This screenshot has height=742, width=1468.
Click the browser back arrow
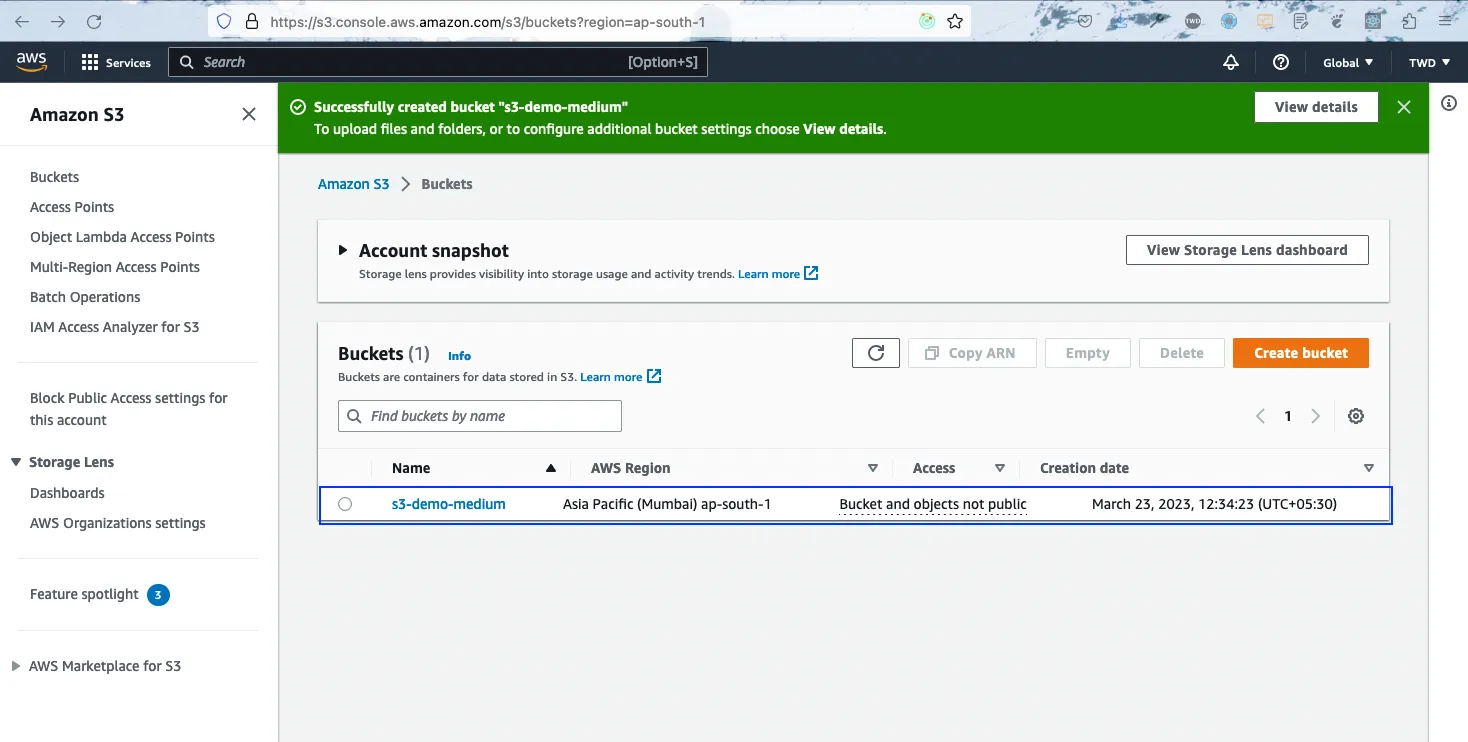click(24, 21)
